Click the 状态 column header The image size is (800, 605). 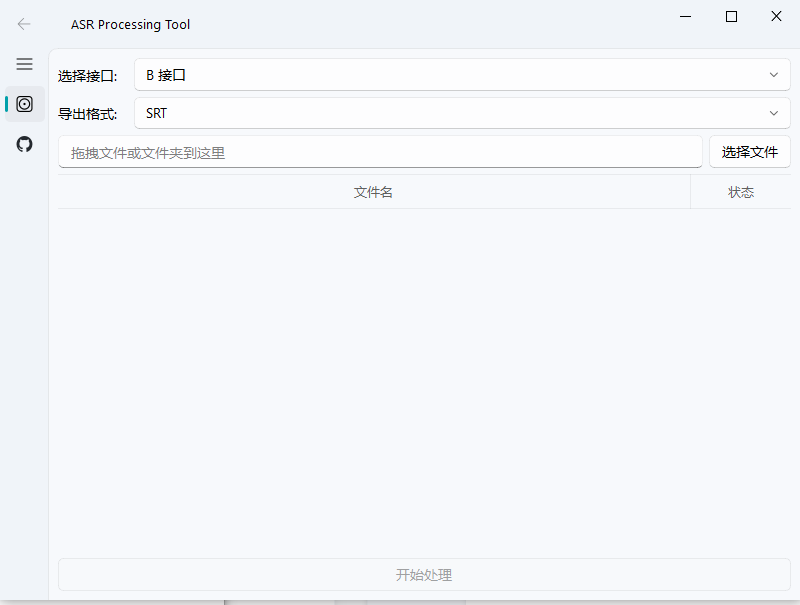tap(741, 192)
